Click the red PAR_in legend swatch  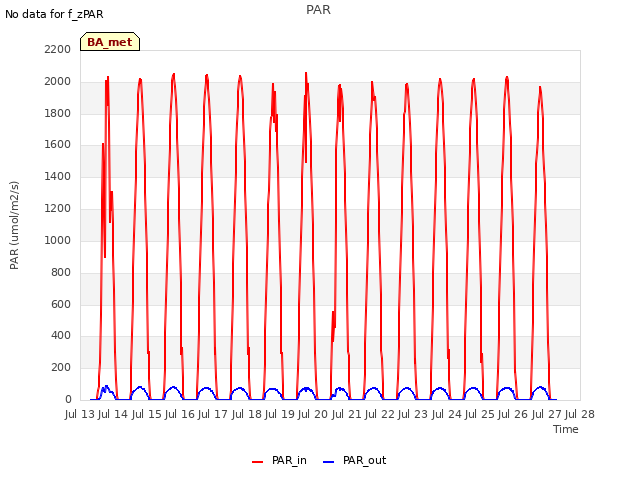(x=258, y=462)
